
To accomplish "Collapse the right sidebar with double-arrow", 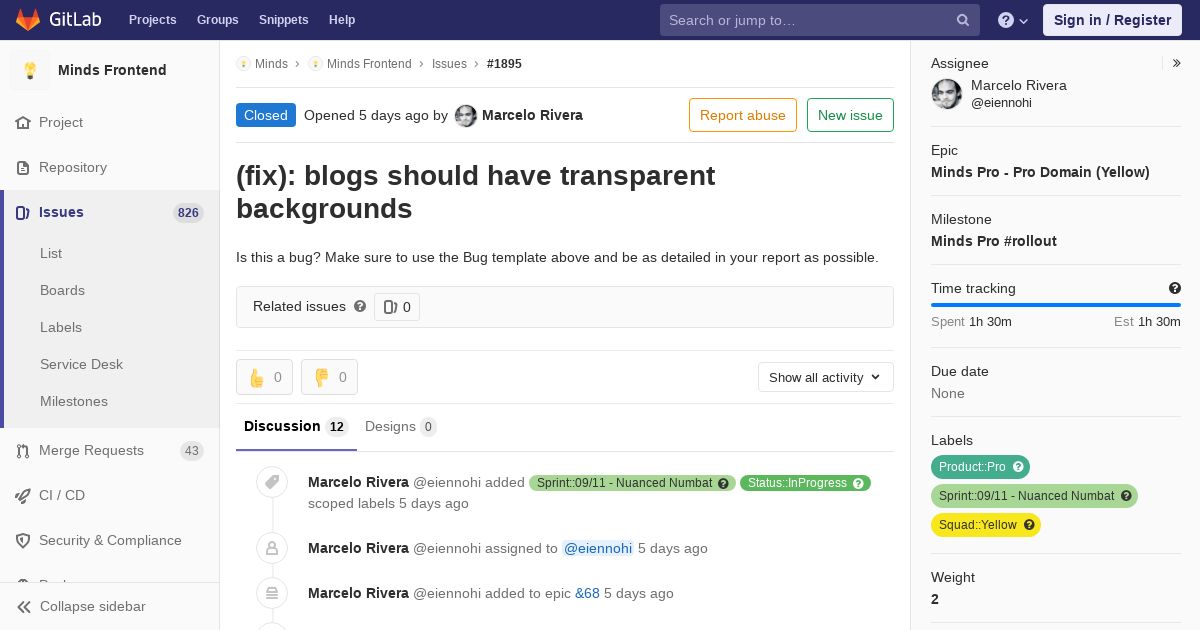I will tap(1177, 63).
